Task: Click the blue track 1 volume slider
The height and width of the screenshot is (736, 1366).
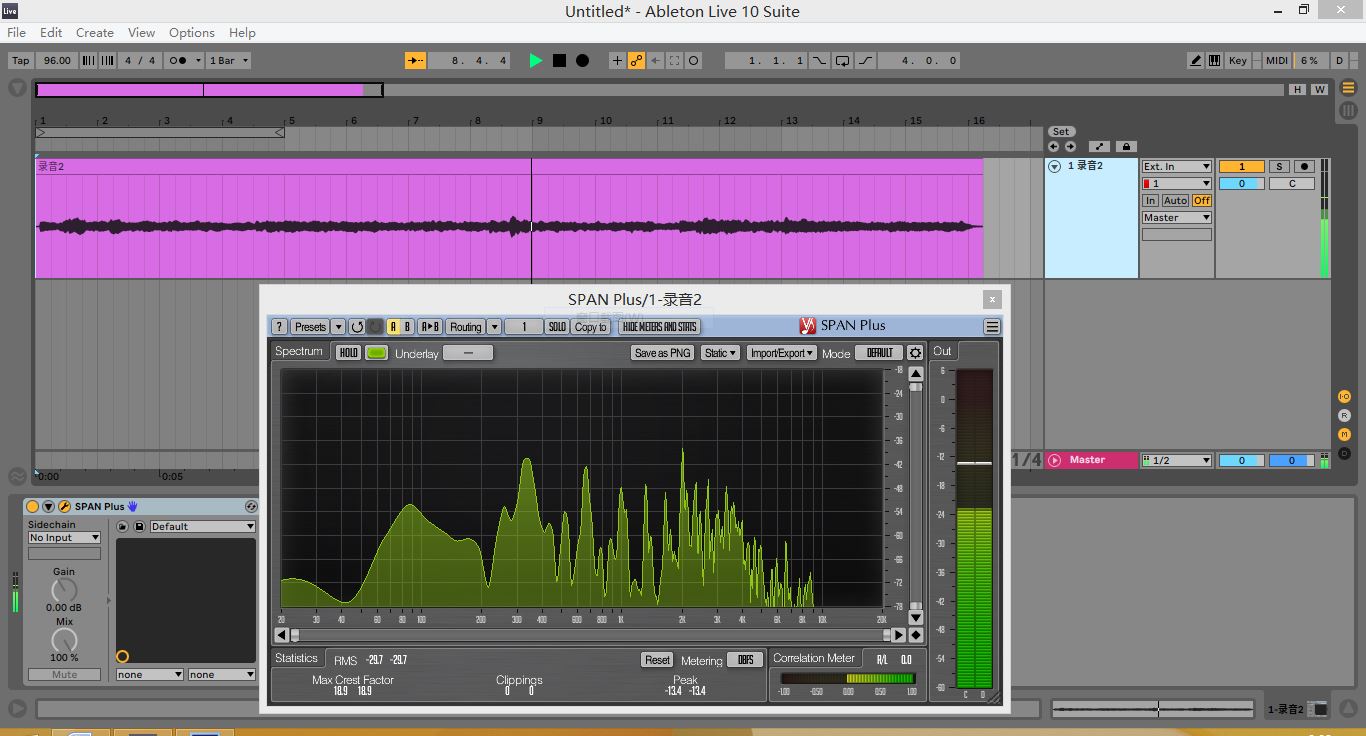Action: point(1241,184)
